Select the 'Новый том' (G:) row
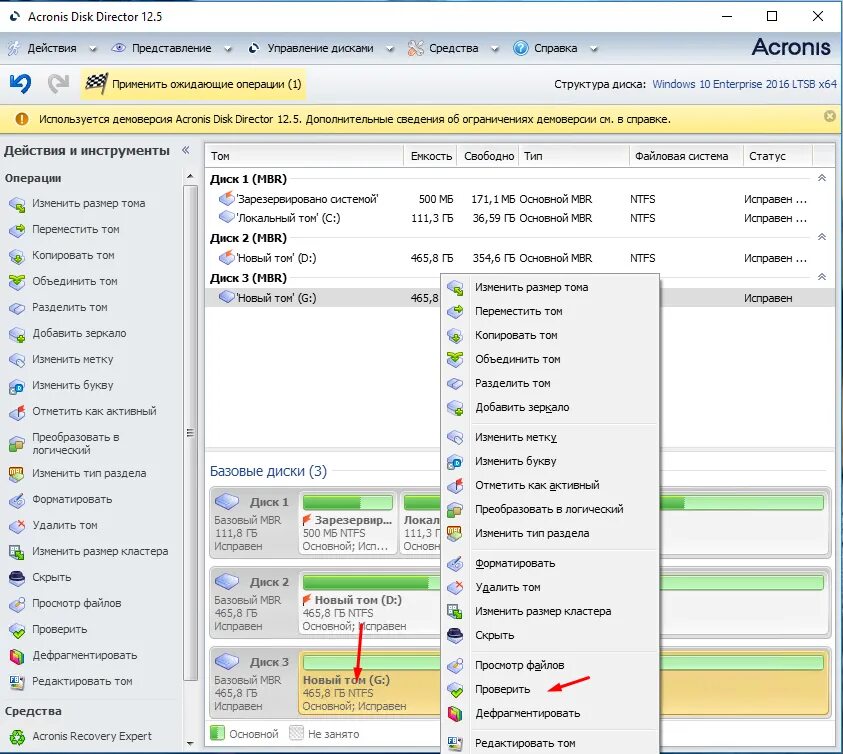Screen dimensions: 843x754 coord(519,298)
